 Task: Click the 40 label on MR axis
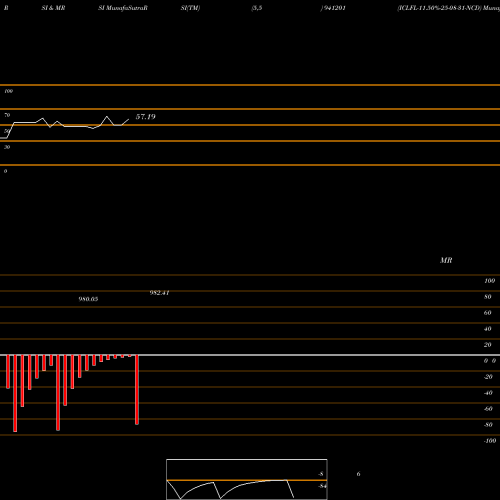click(x=488, y=329)
